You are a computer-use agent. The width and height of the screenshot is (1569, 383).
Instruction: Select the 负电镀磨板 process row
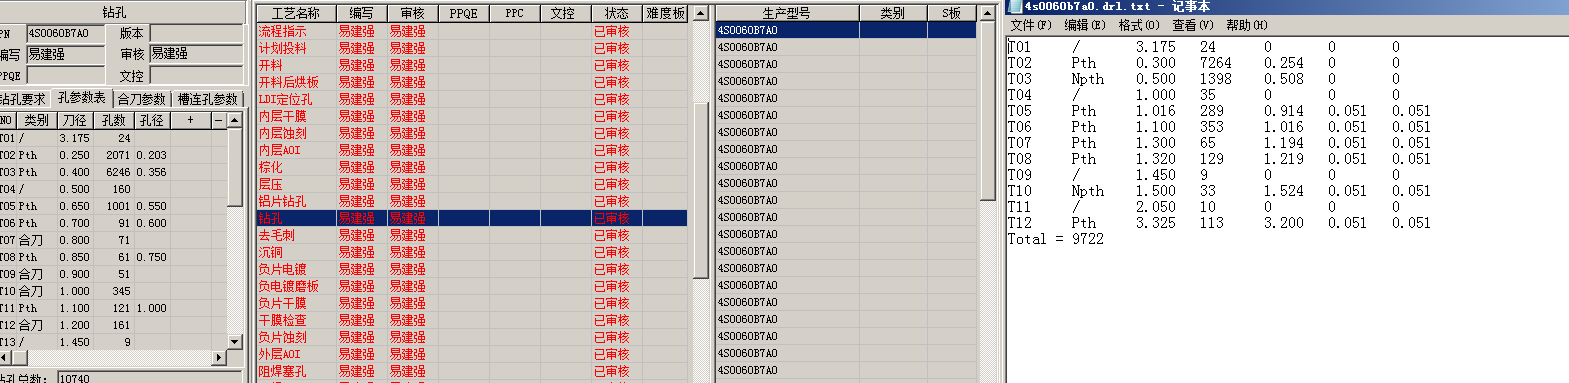click(472, 286)
